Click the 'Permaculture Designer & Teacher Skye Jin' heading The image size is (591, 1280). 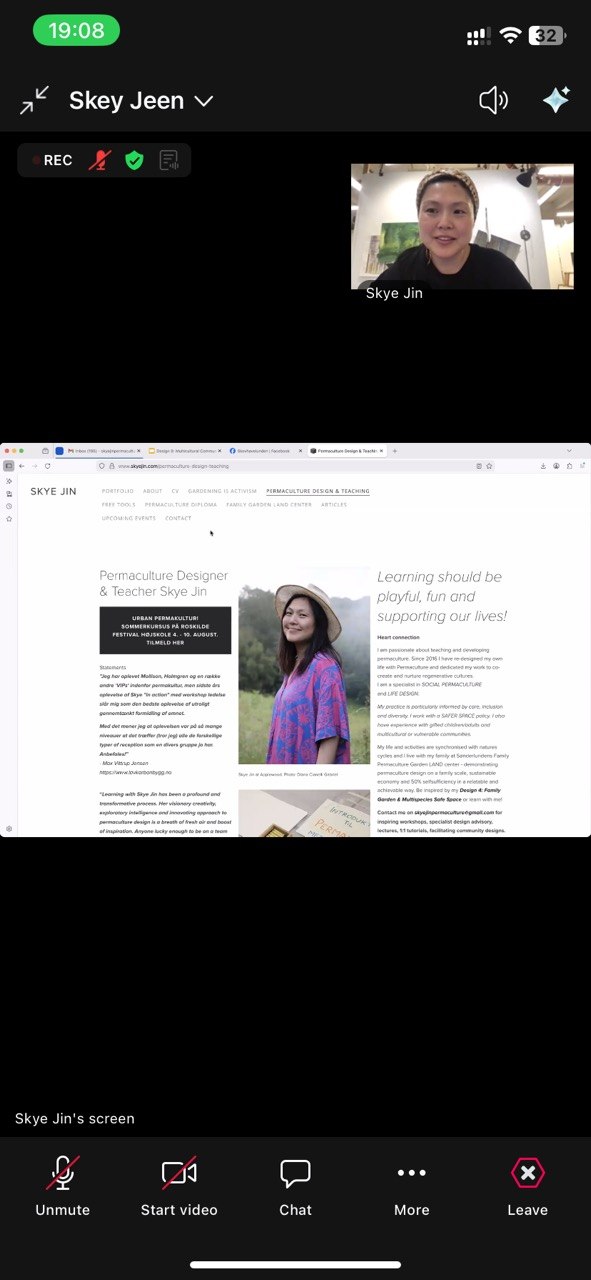tap(164, 583)
